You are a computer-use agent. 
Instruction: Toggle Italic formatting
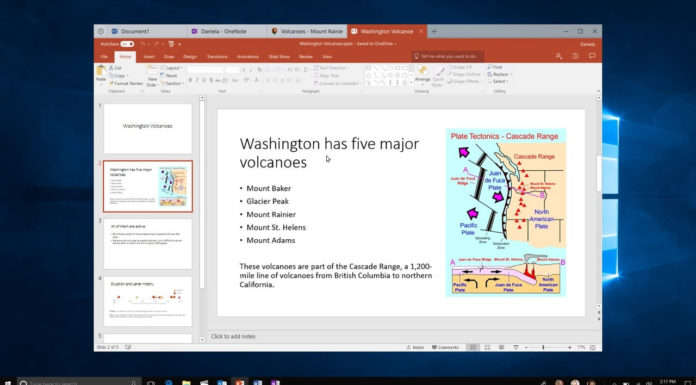[x=197, y=80]
